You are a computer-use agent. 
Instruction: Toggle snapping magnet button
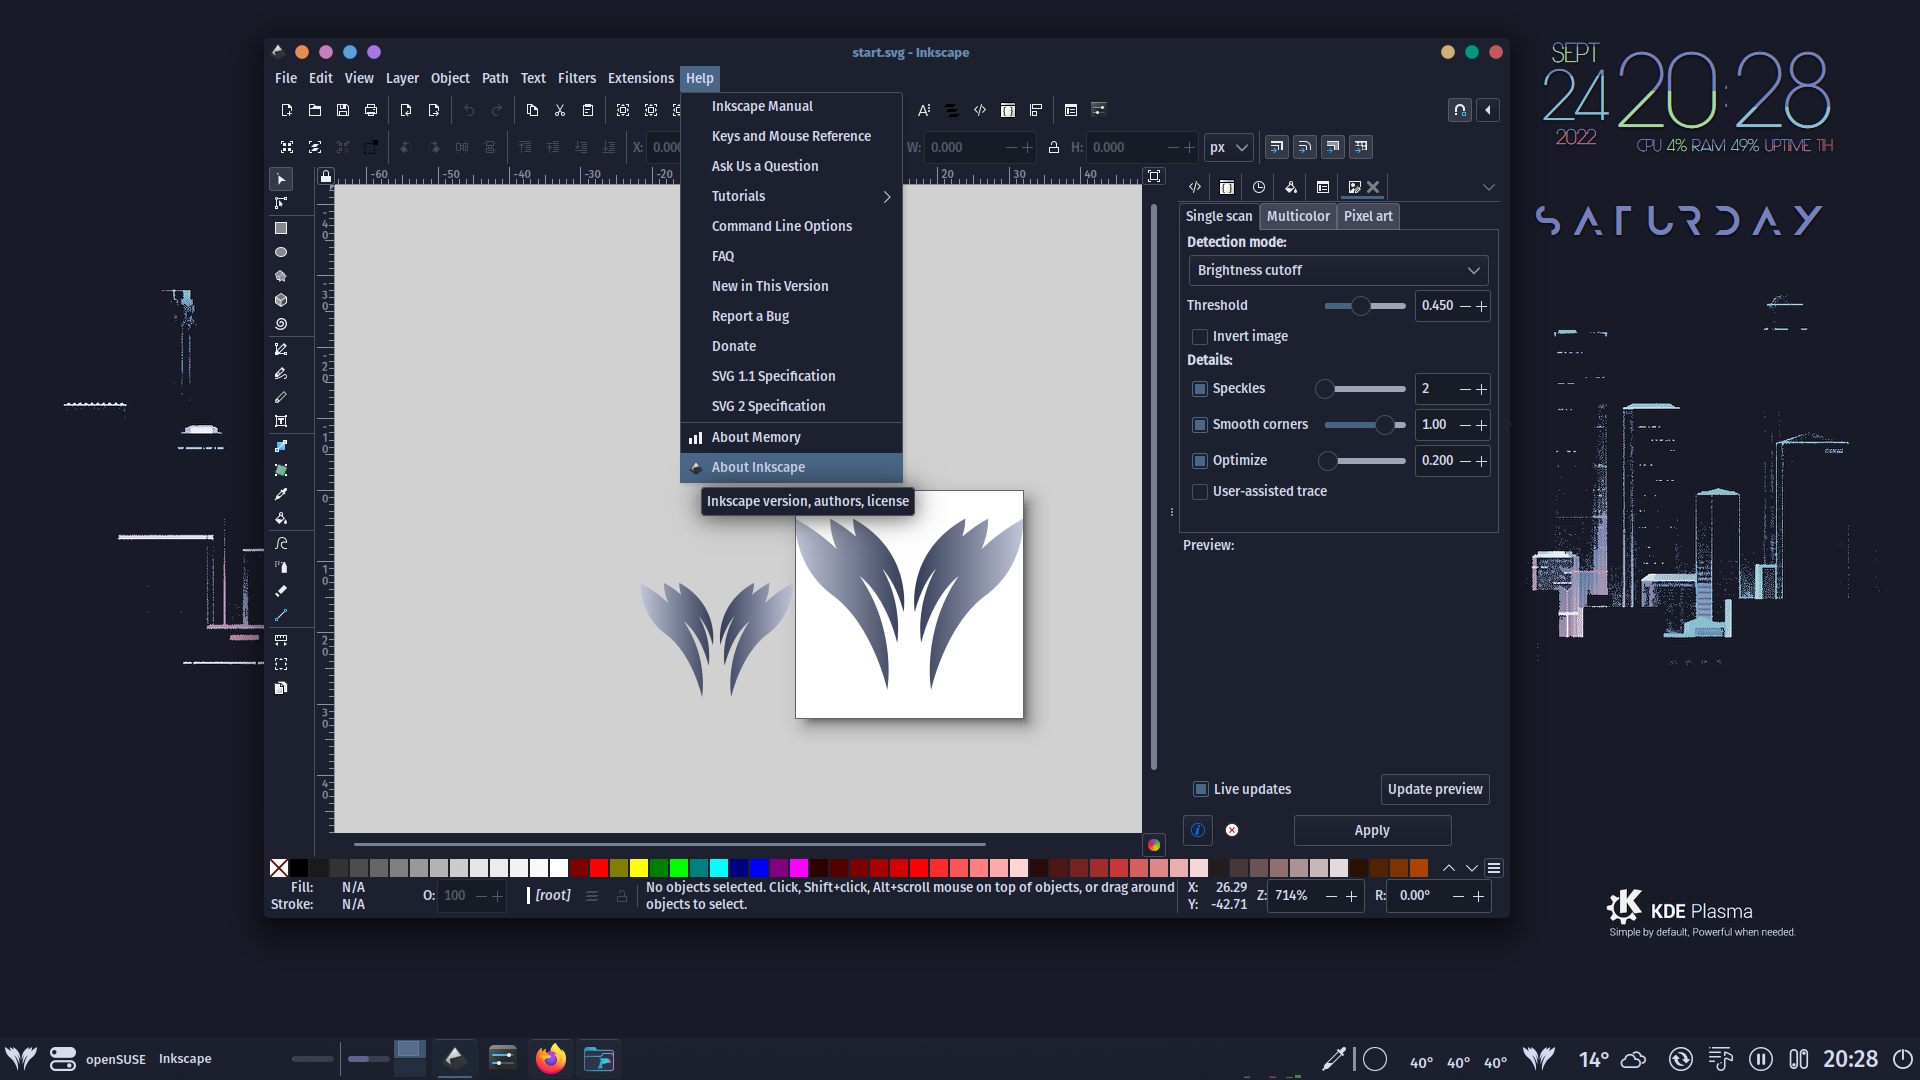(x=1460, y=110)
